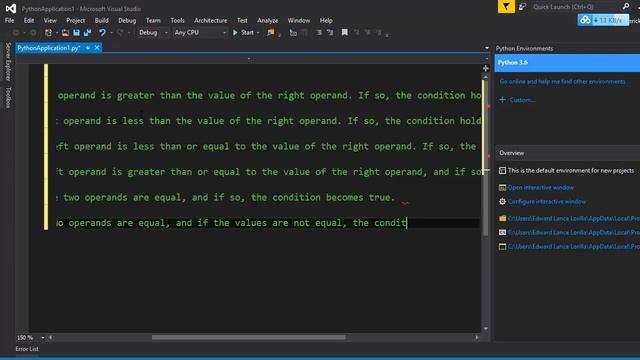Open the Any CPU platform dropdown
Viewport: 640px width, 360px height.
[x=200, y=33]
